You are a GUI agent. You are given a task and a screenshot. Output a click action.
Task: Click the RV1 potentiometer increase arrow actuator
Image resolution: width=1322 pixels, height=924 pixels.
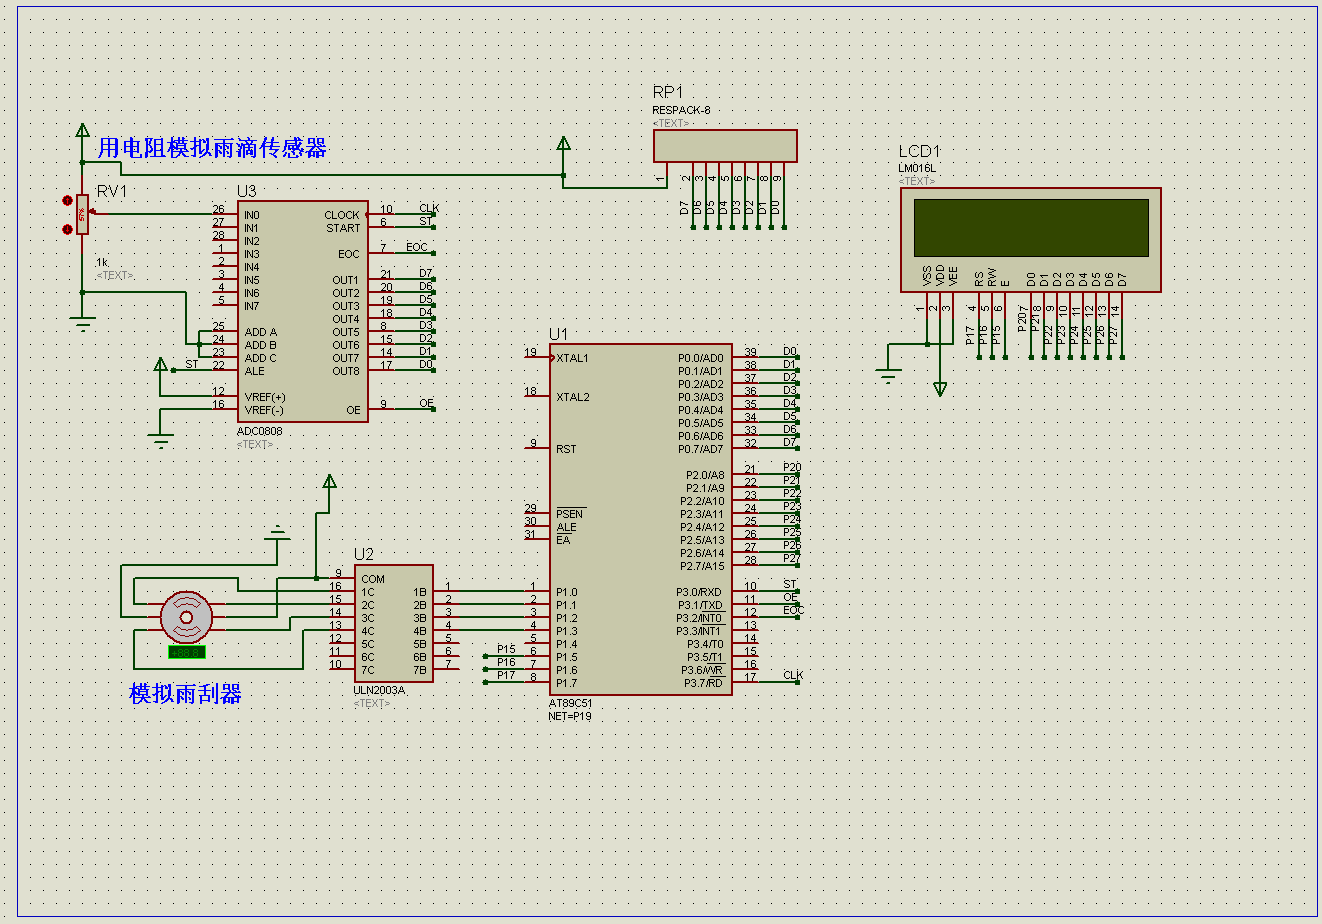(67, 201)
